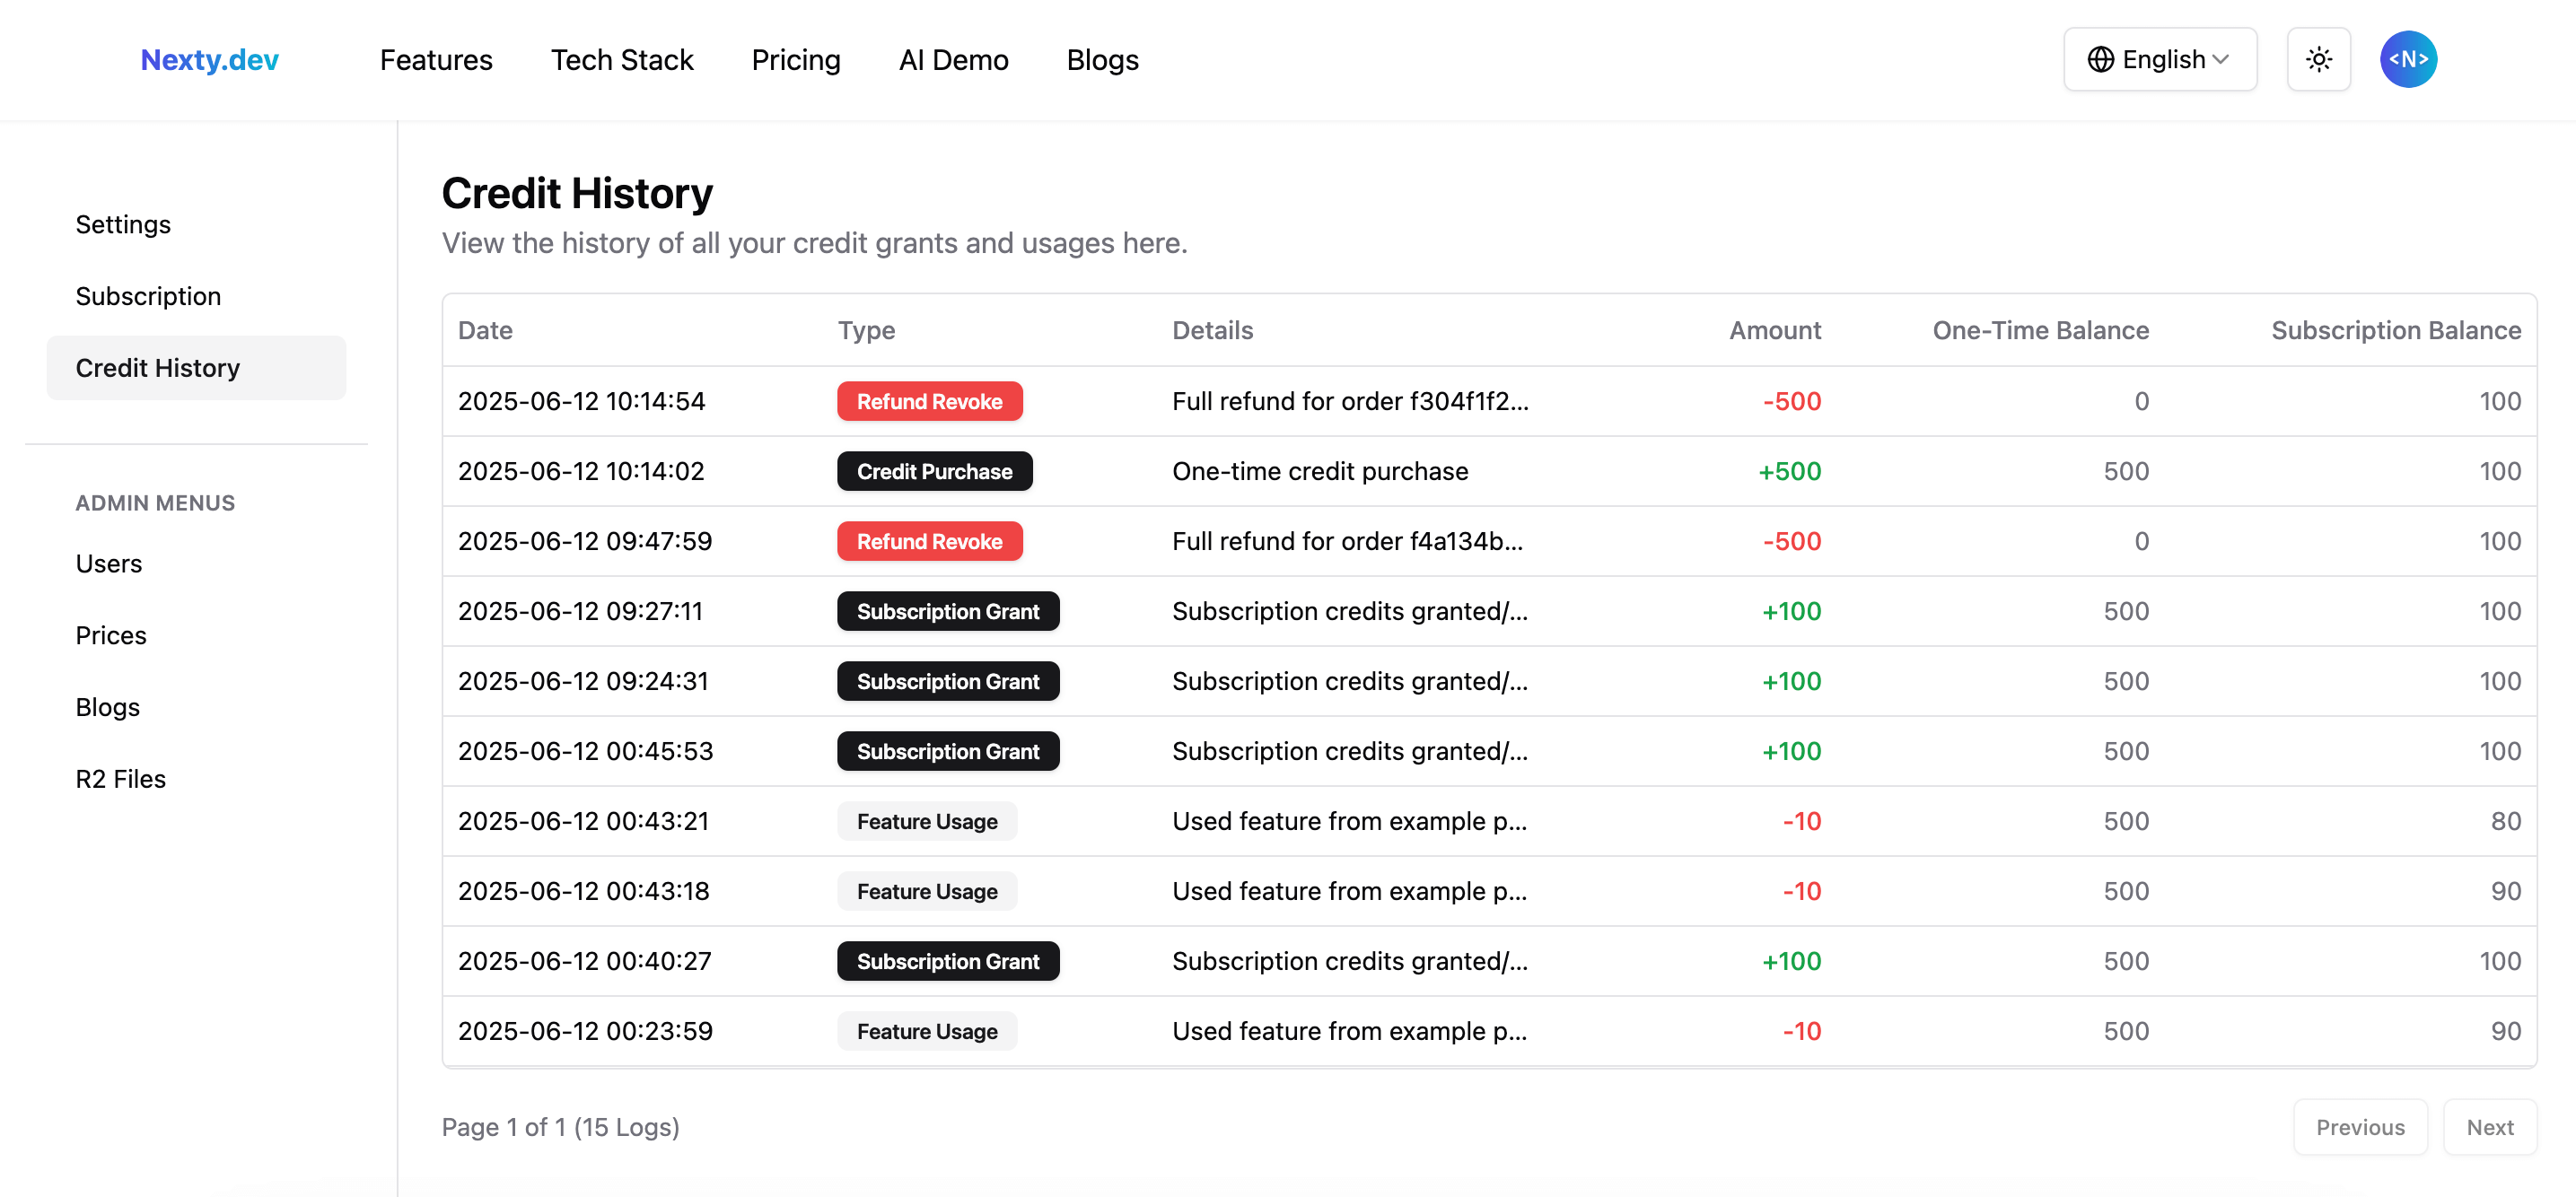Open the user avatar menu
Image resolution: width=2576 pixels, height=1197 pixels.
click(2408, 60)
